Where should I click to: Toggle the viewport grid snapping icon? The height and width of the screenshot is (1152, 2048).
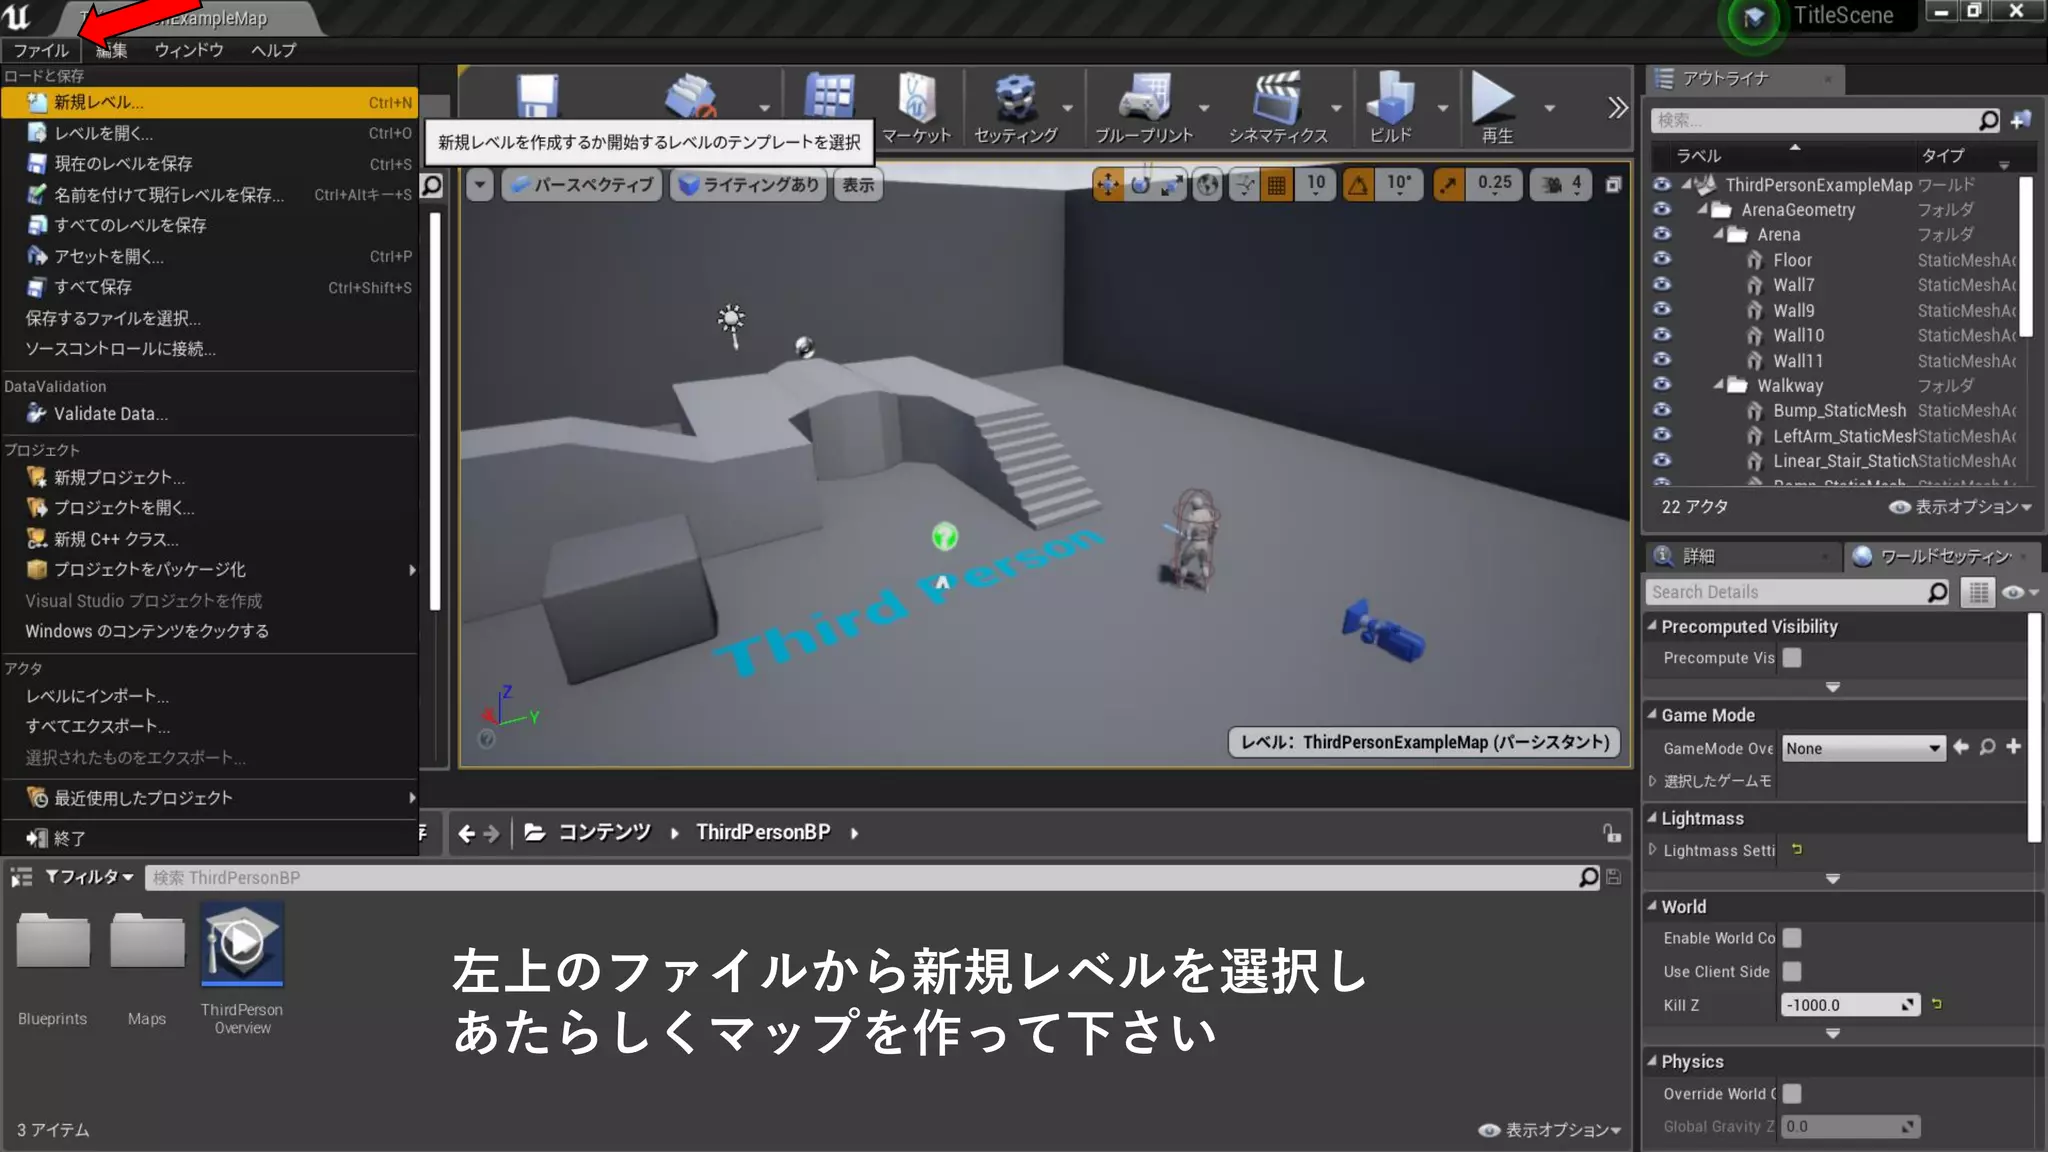(1277, 185)
